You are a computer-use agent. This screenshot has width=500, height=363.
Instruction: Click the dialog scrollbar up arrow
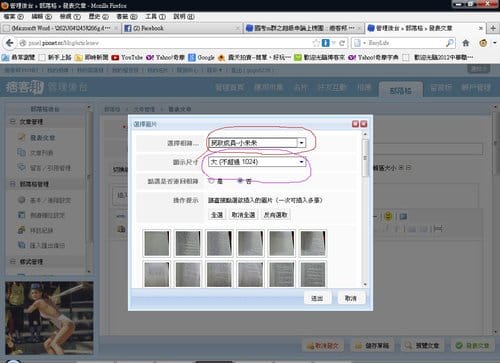point(365,134)
